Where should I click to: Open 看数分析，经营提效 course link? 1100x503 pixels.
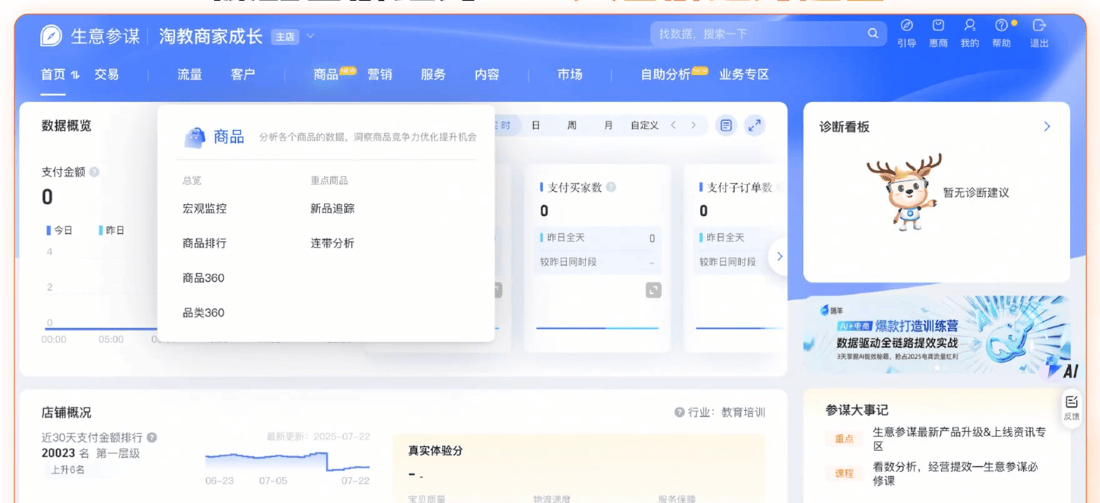(x=955, y=474)
